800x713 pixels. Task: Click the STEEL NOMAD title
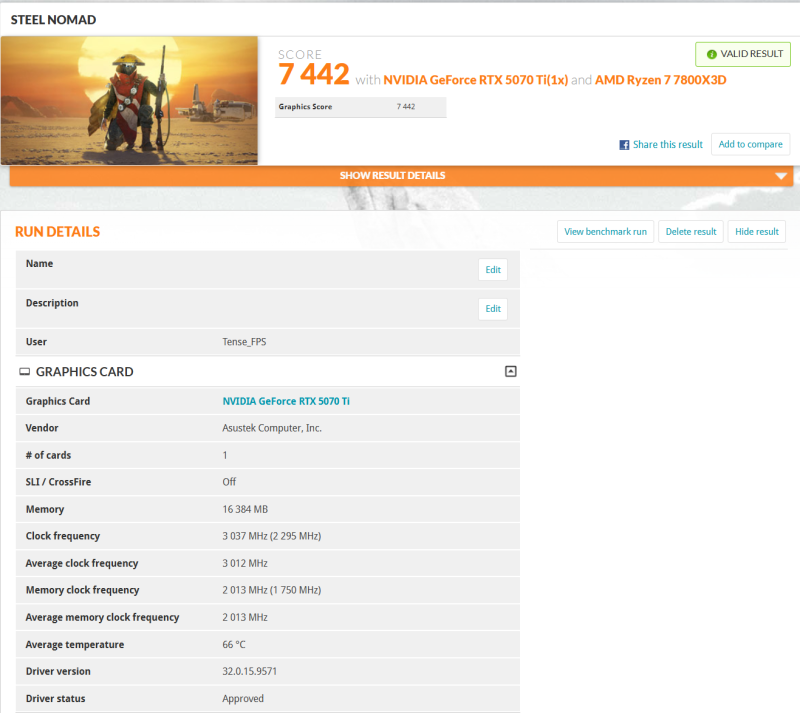(54, 20)
